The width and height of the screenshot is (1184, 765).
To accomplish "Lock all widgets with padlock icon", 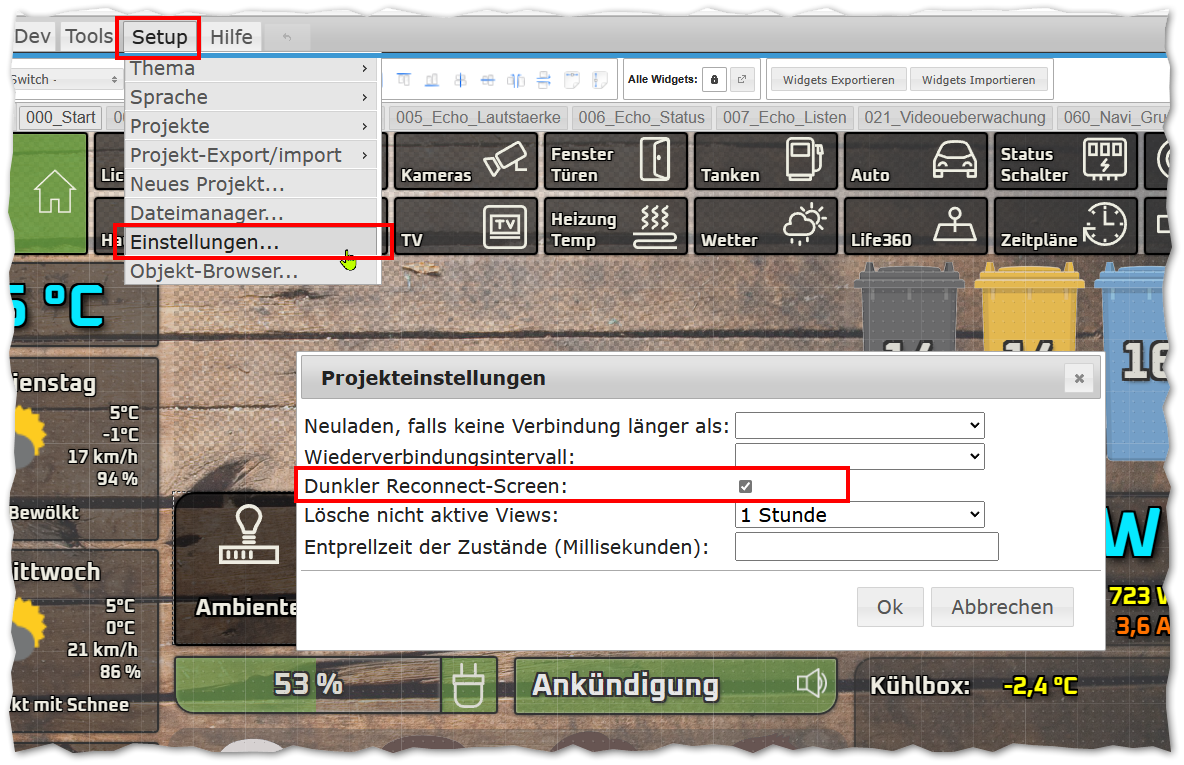I will pyautogui.click(x=714, y=79).
